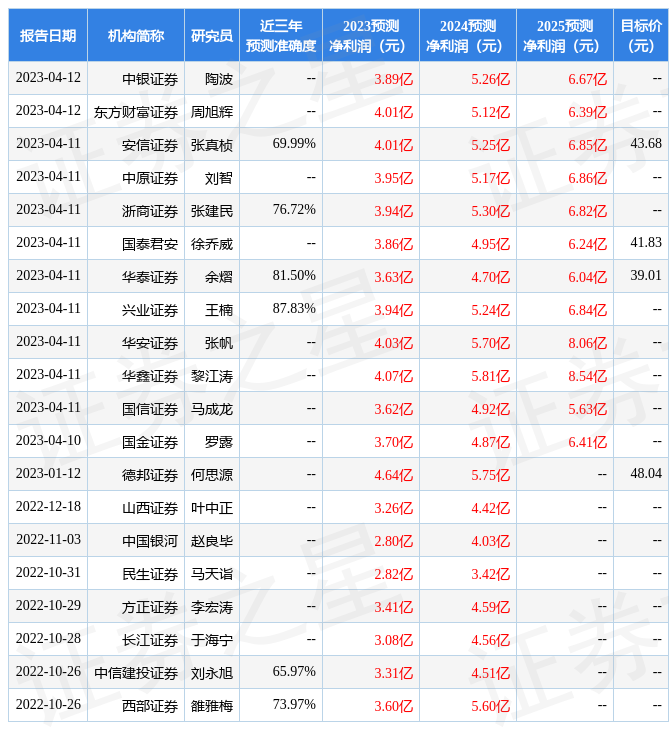Click accuracy value 73.97%
Screen dimensions: 669x730
click(294, 705)
